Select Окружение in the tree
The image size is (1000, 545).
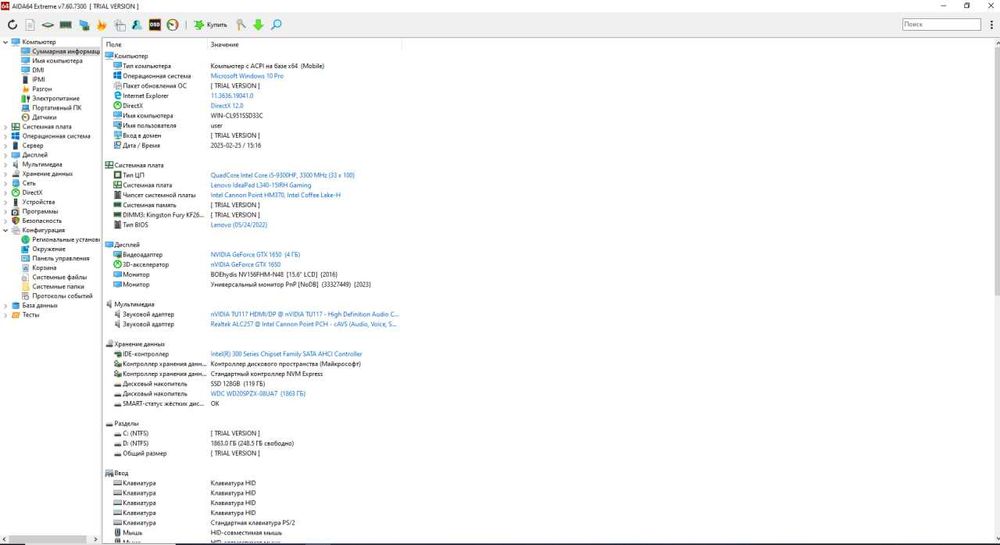(x=49, y=249)
